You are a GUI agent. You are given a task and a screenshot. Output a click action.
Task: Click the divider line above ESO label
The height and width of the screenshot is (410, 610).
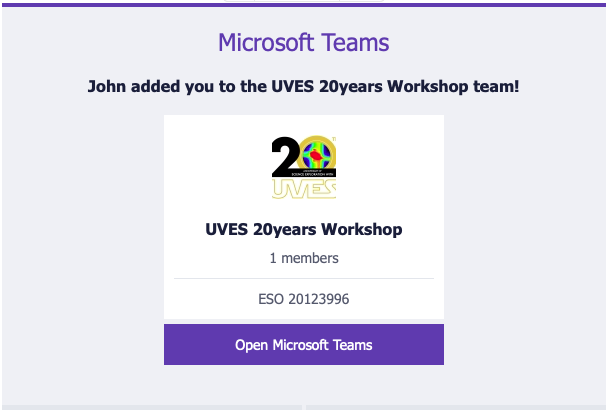(304, 279)
